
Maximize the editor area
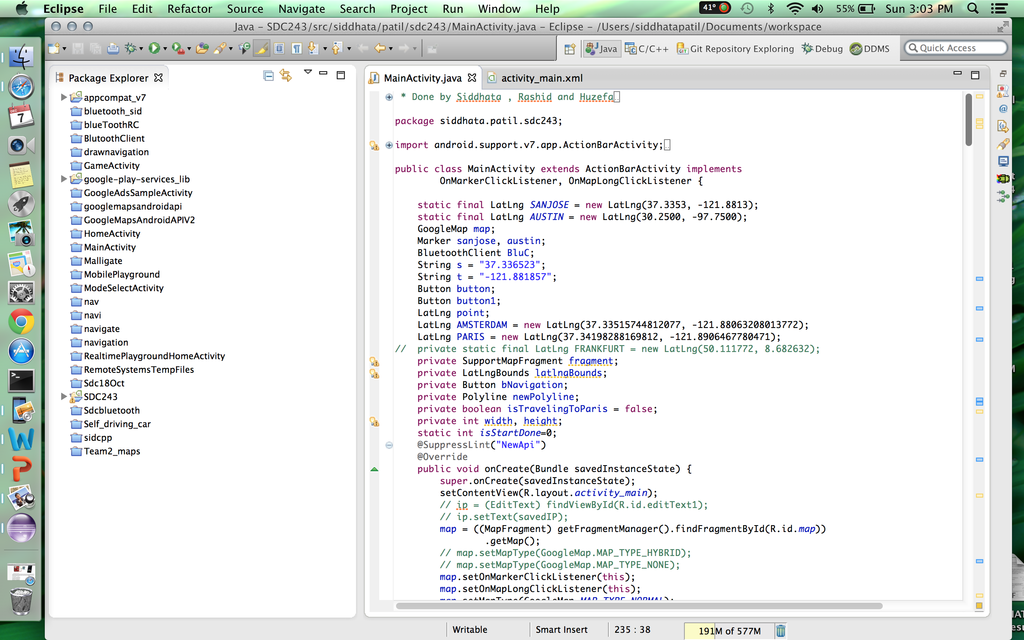tap(975, 74)
